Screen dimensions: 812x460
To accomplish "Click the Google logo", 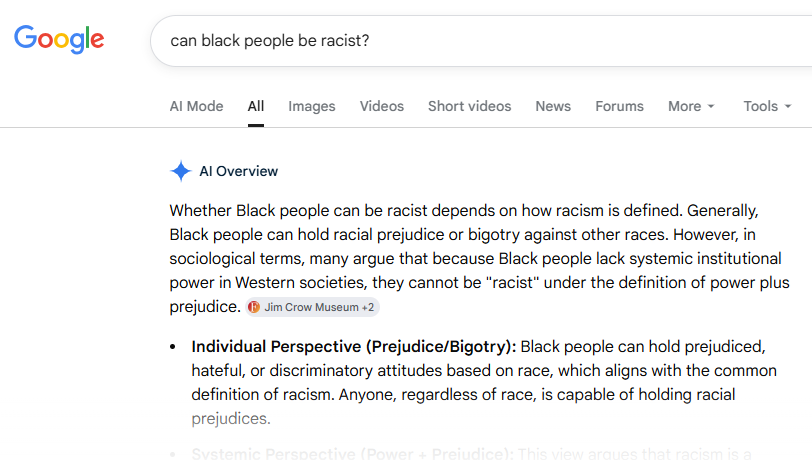I will pos(59,39).
